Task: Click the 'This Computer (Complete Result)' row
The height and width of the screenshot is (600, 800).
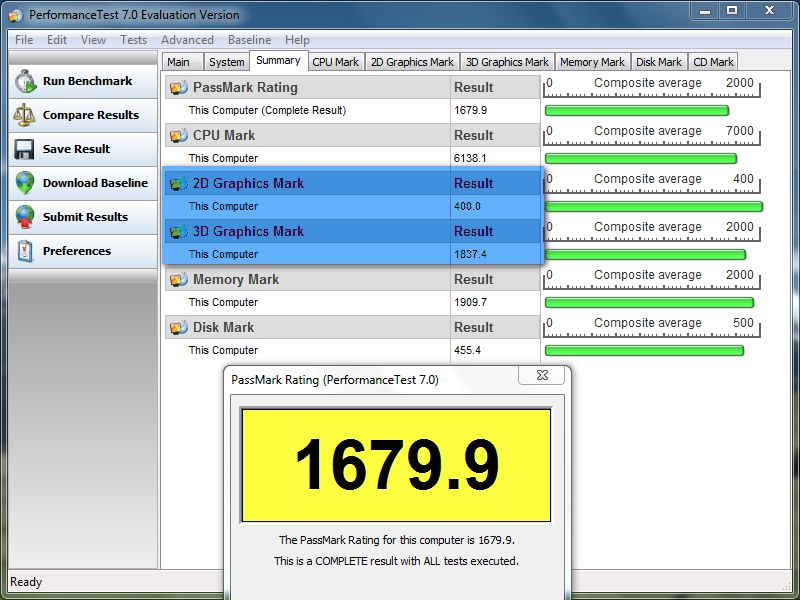Action: point(352,111)
